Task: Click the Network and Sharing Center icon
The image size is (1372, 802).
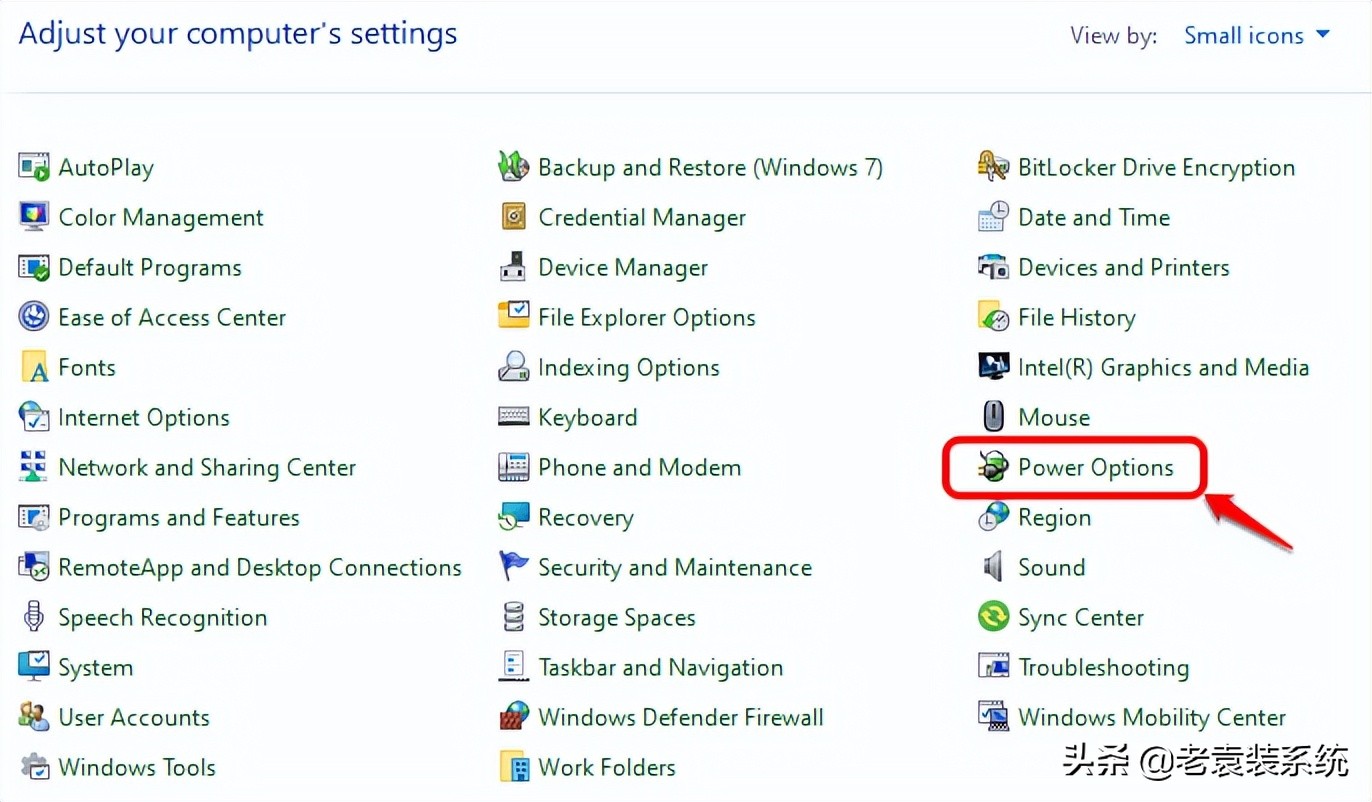Action: [34, 467]
